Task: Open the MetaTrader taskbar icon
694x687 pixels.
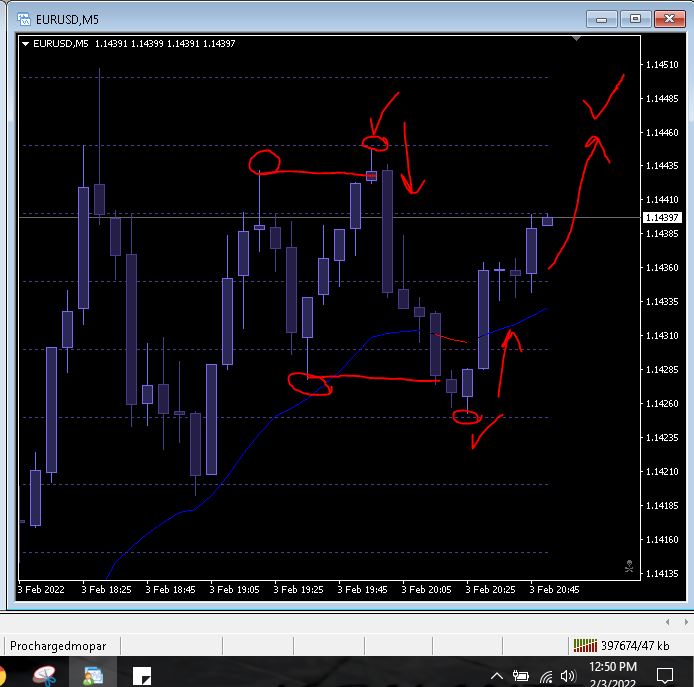Action: [x=93, y=675]
